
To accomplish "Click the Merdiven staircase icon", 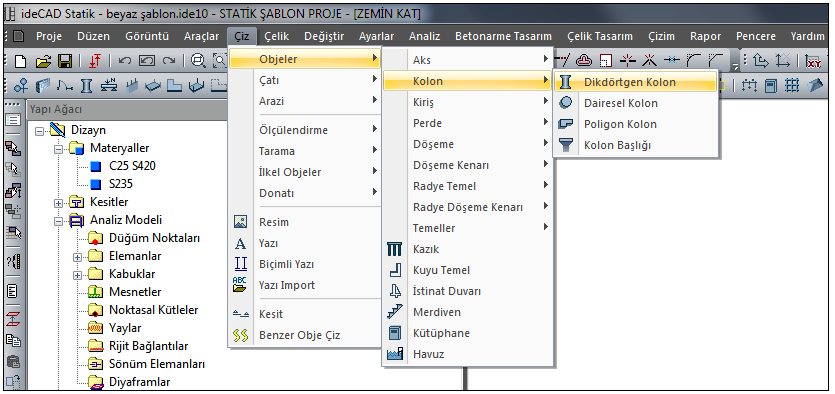I will (395, 312).
